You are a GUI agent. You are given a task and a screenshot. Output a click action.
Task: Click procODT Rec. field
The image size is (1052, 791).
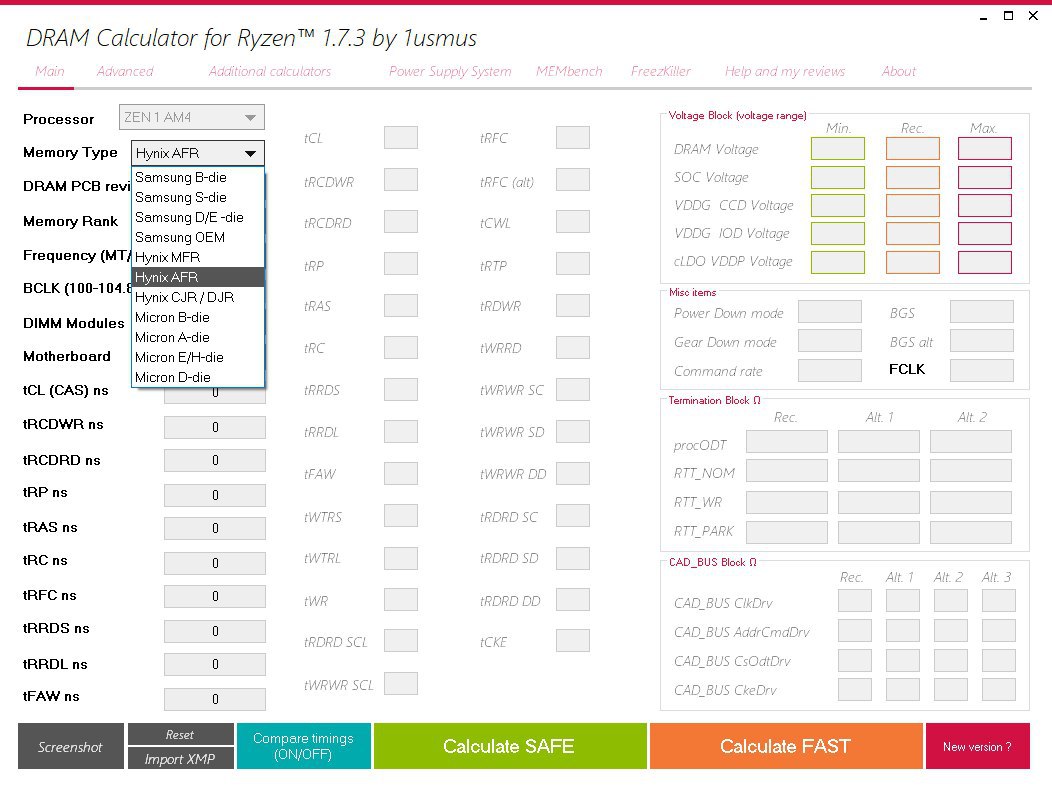pyautogui.click(x=787, y=442)
